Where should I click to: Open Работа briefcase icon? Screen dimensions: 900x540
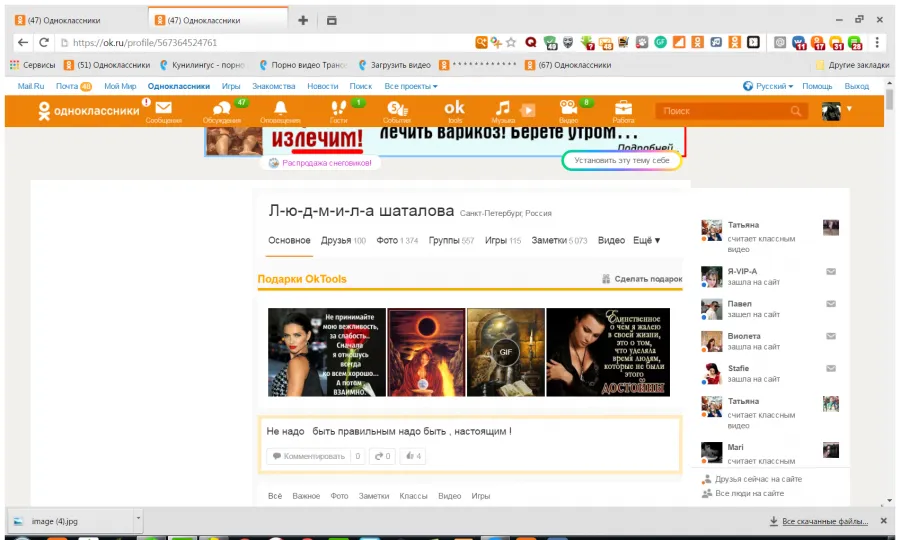(x=623, y=108)
